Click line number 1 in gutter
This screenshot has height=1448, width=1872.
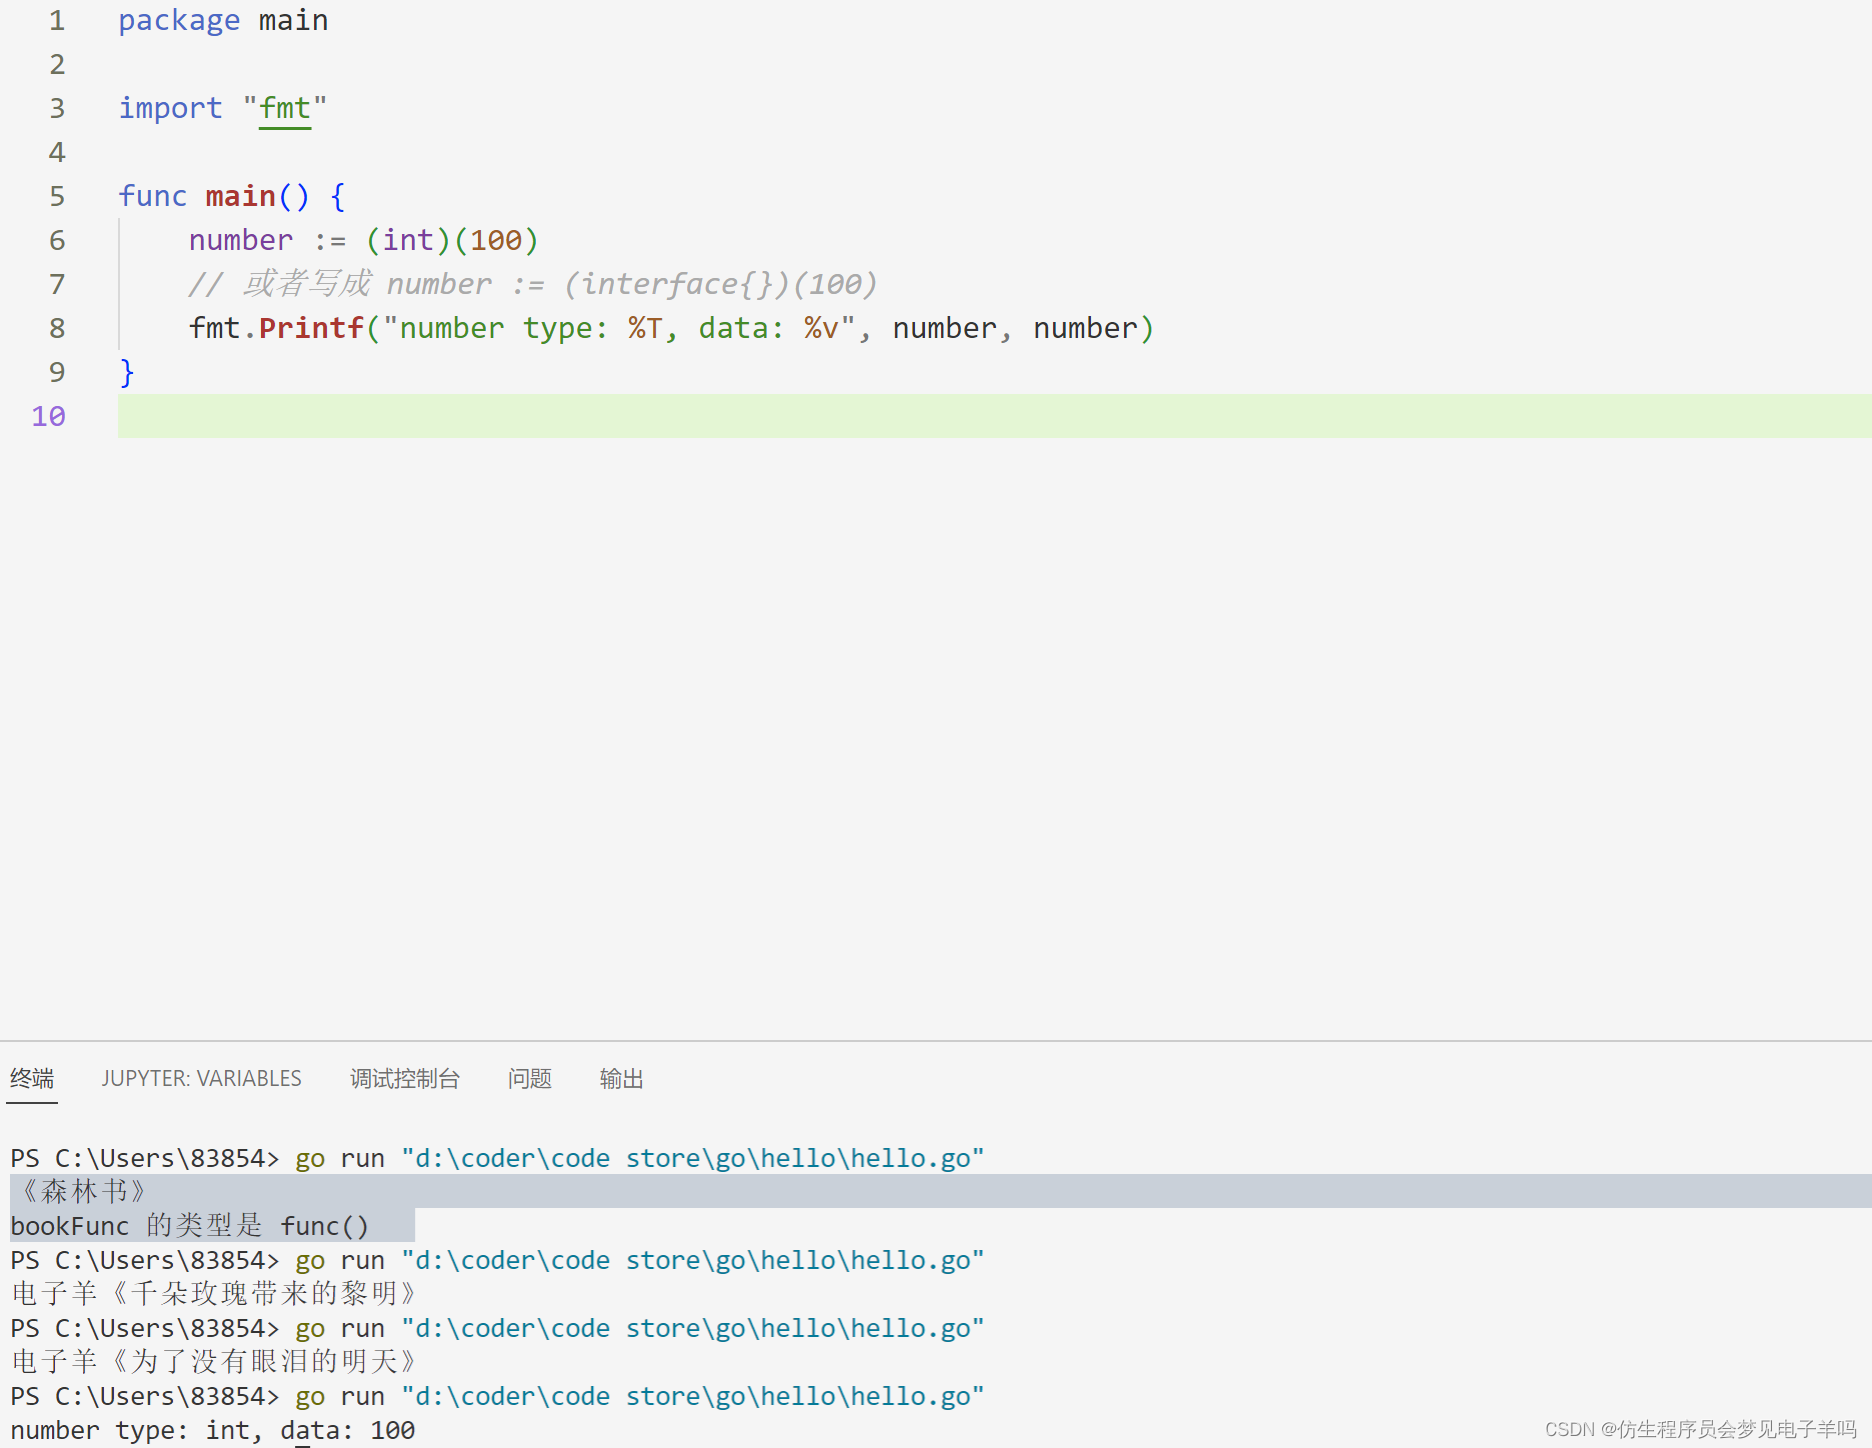tap(57, 20)
